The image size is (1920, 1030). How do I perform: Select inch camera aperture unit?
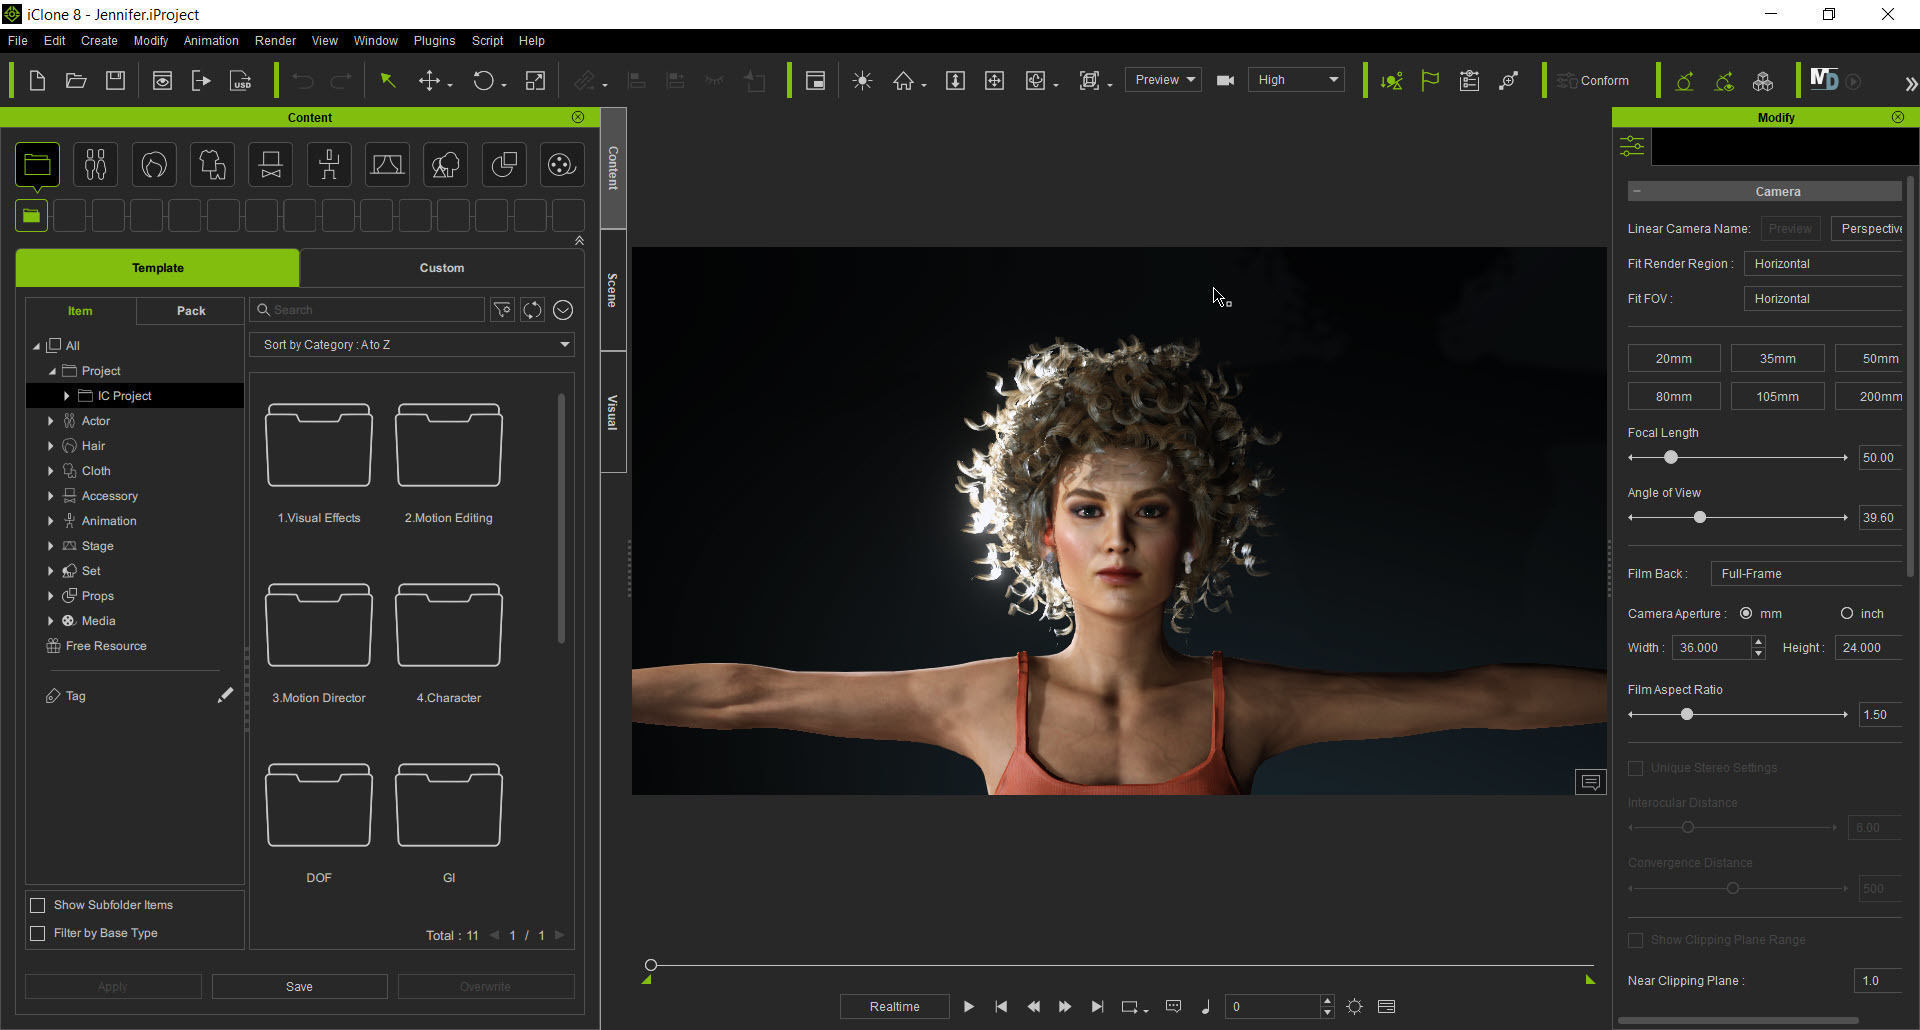[1847, 613]
